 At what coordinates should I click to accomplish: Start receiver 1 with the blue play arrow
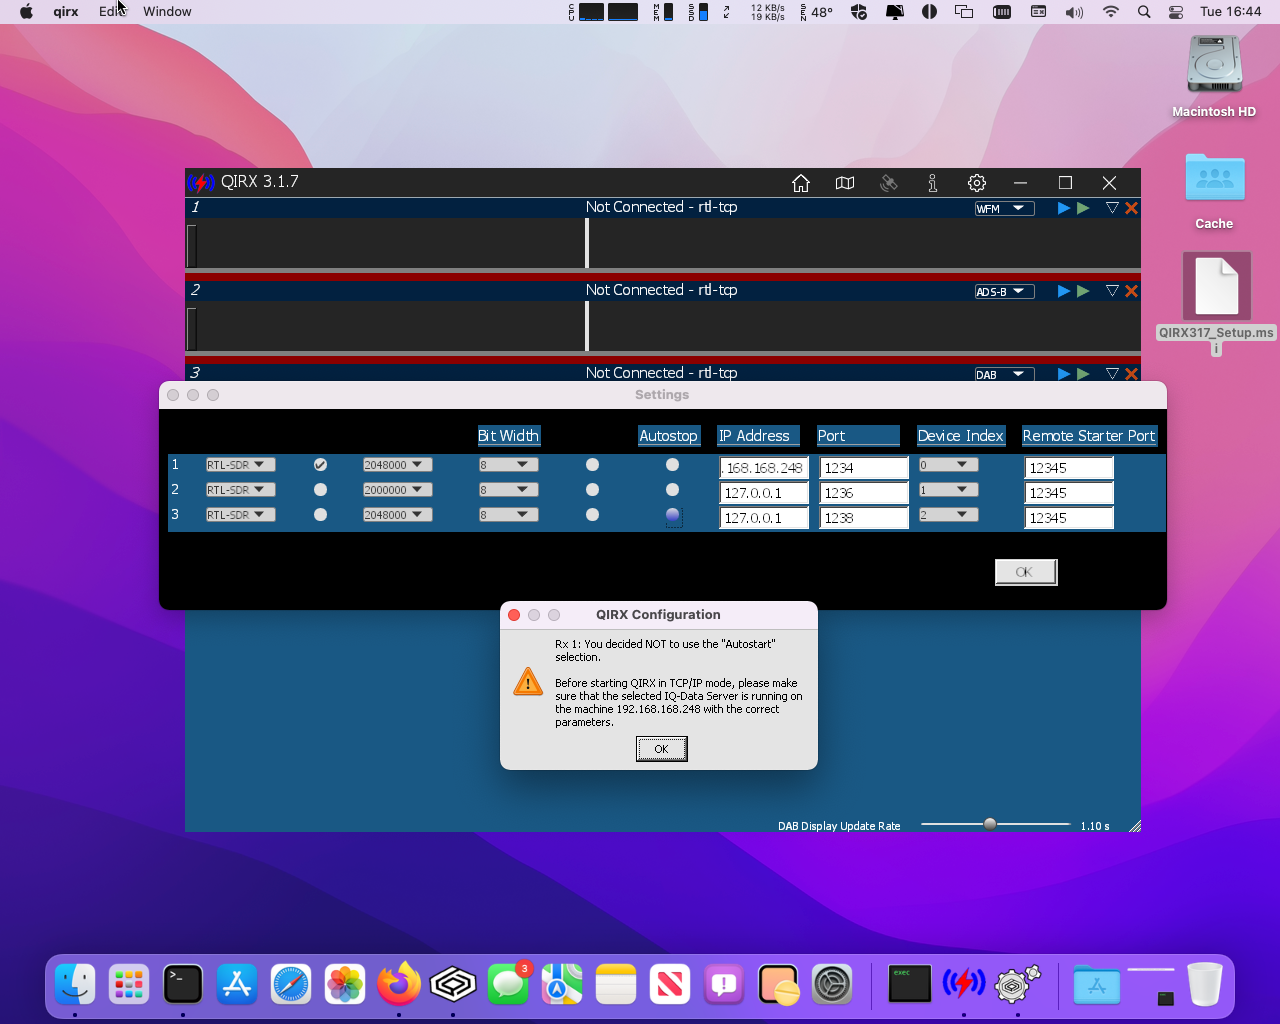tap(1063, 208)
